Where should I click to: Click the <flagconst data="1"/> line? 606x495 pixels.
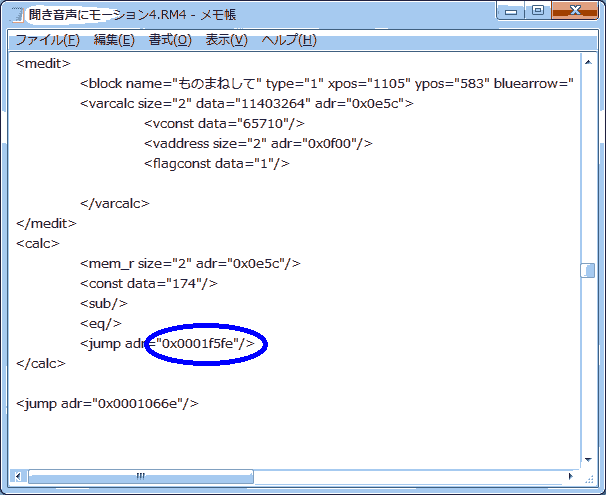point(216,164)
